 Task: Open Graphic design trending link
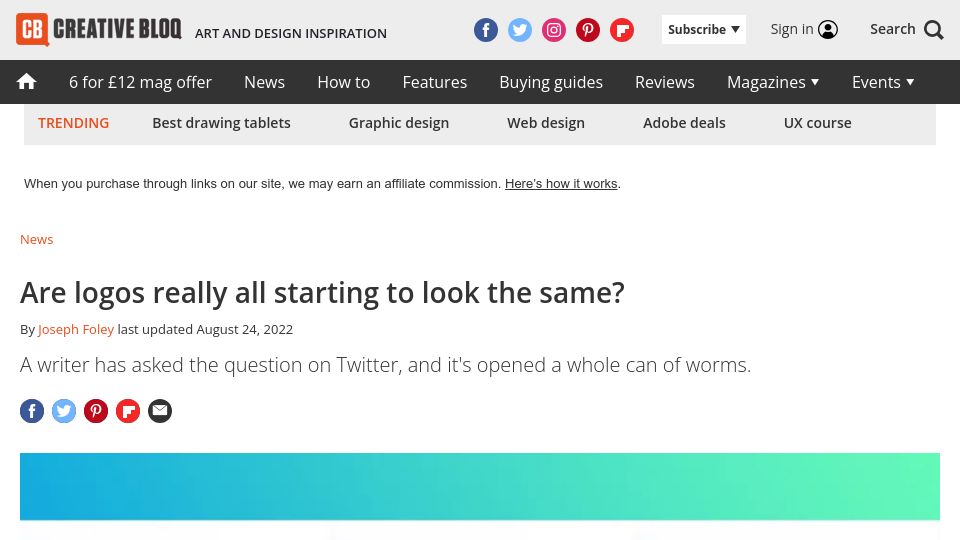(x=399, y=123)
